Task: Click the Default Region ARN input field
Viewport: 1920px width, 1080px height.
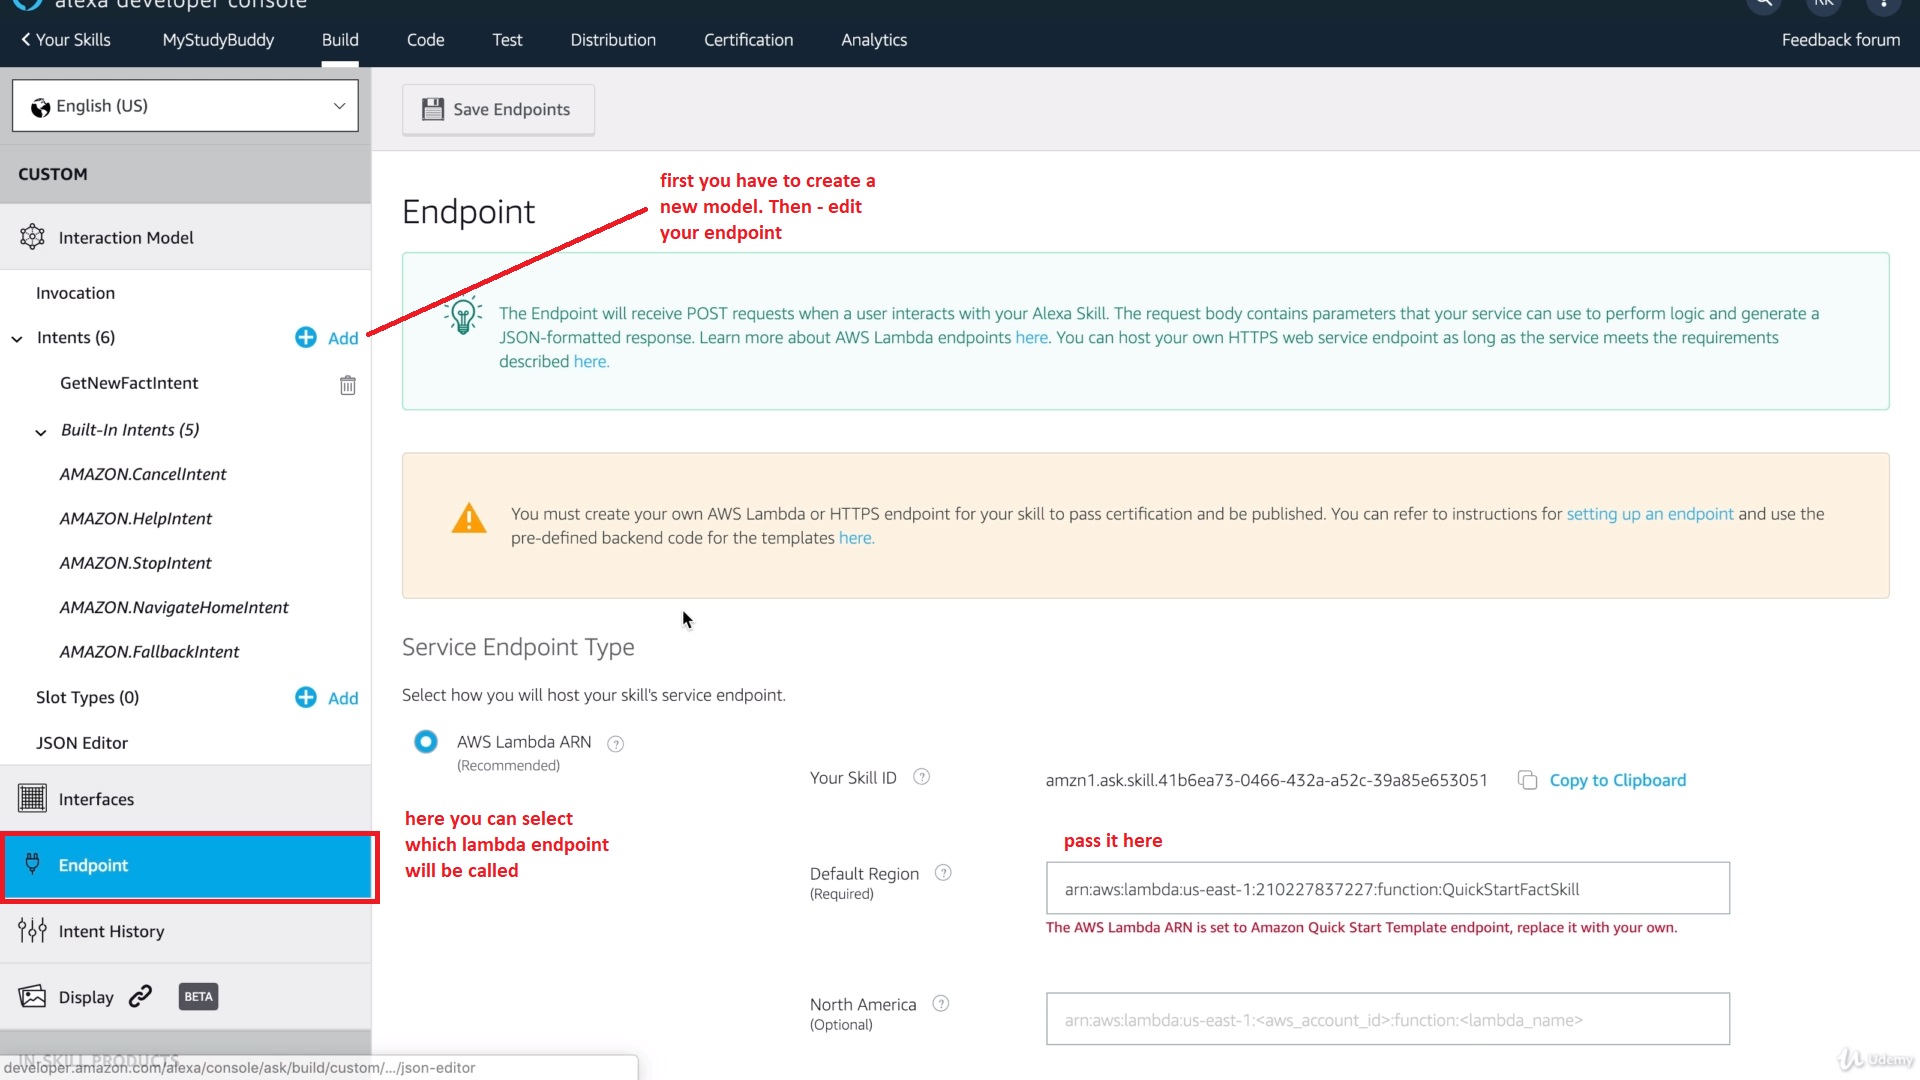Action: (x=1387, y=889)
